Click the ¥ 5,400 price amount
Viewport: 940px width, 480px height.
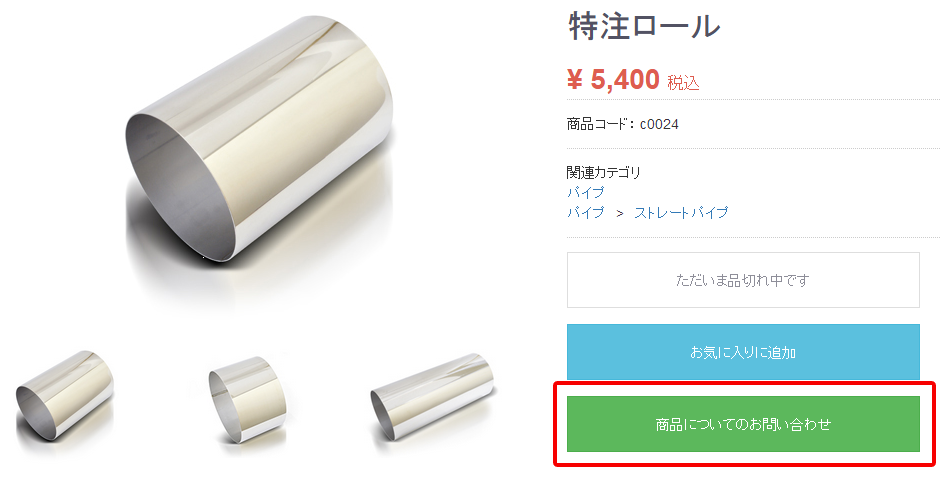pos(613,79)
